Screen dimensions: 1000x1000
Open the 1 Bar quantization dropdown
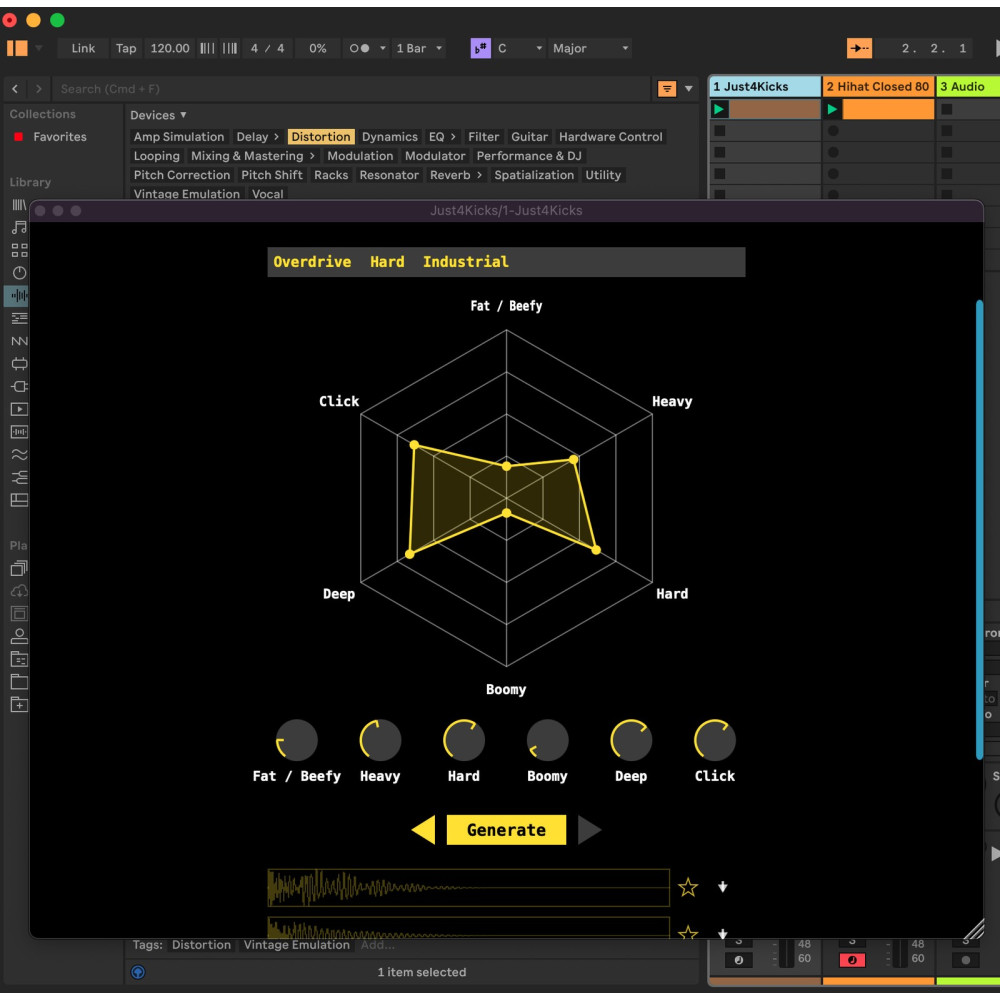pyautogui.click(x=419, y=48)
